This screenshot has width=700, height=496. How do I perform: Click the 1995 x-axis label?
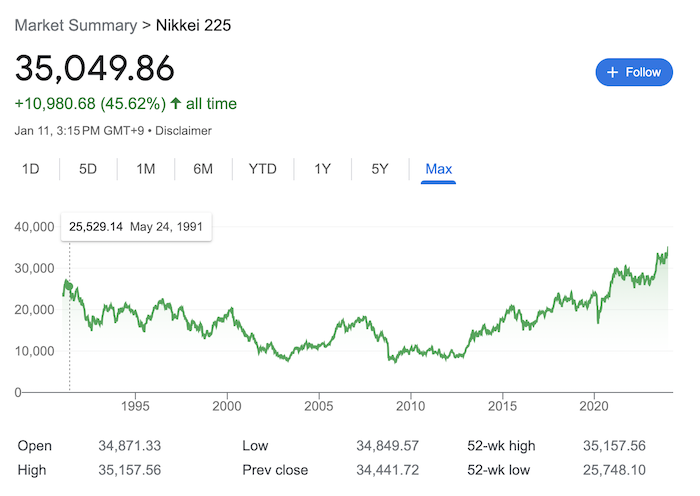coord(135,407)
